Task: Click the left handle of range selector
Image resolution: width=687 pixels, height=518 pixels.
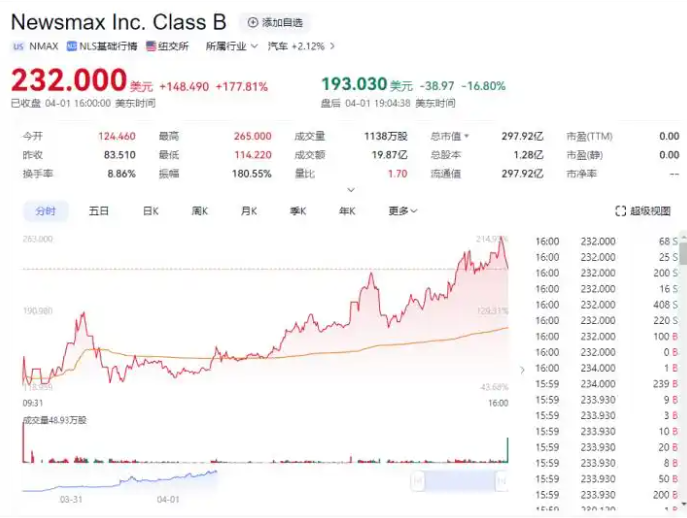Action: (x=418, y=481)
